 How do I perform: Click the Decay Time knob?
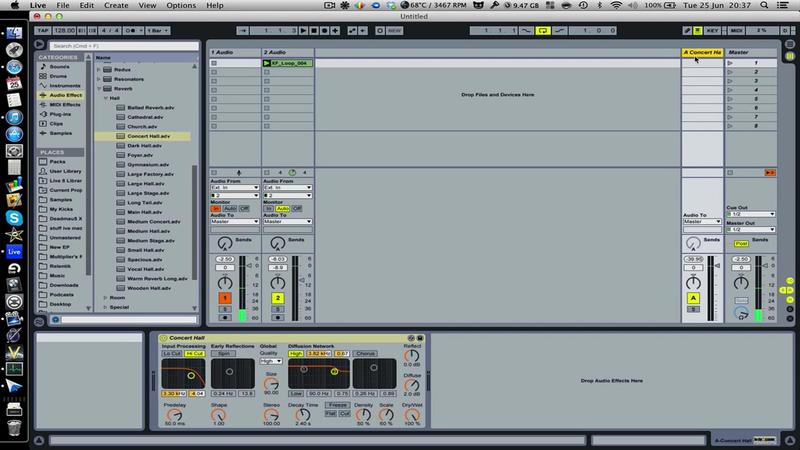[303, 415]
